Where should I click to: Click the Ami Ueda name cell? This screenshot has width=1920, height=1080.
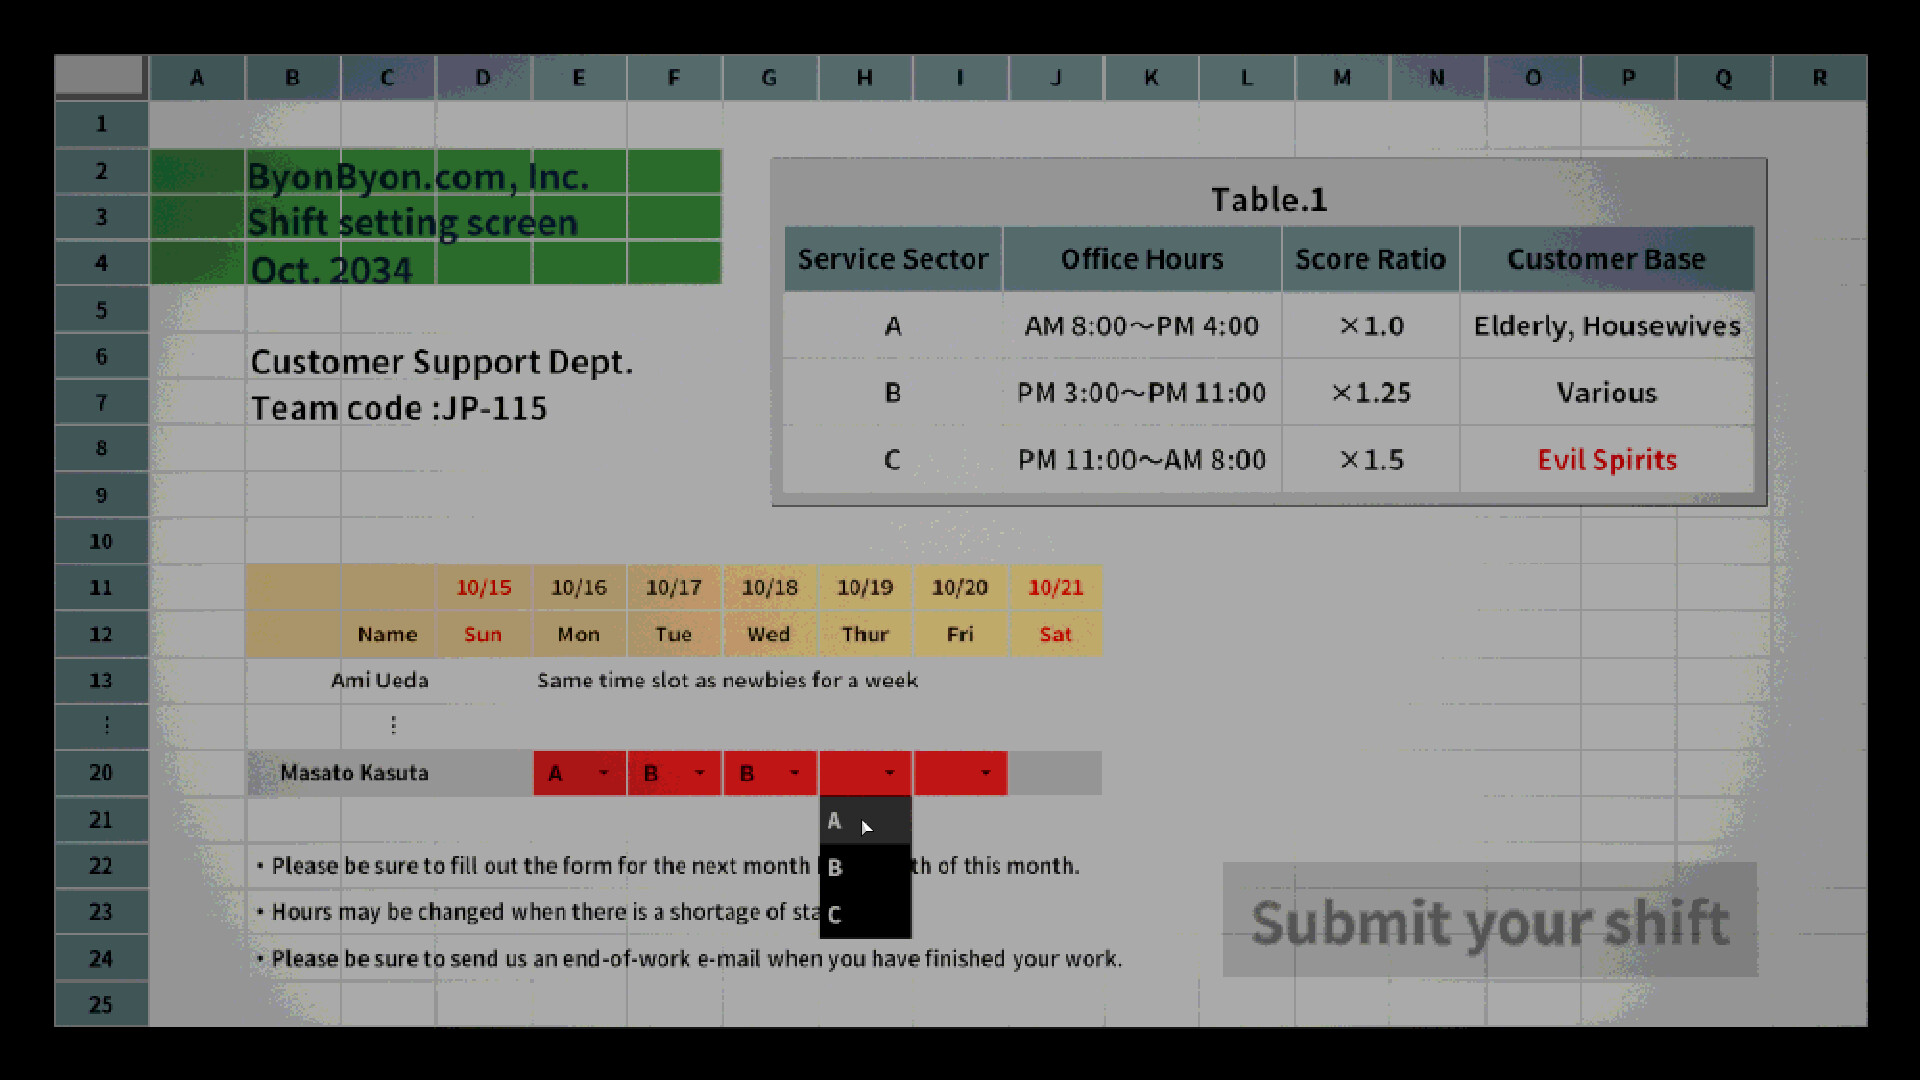pos(380,680)
